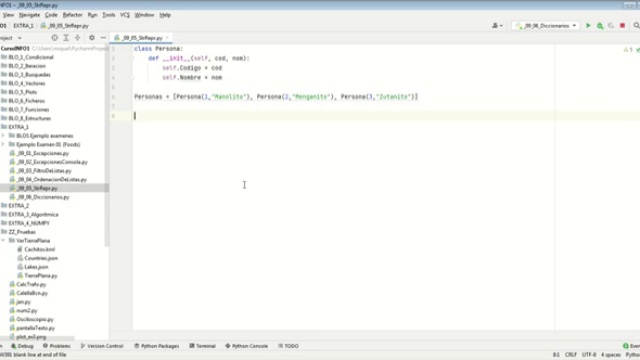
Task: Open the Run menu
Action: point(92,15)
